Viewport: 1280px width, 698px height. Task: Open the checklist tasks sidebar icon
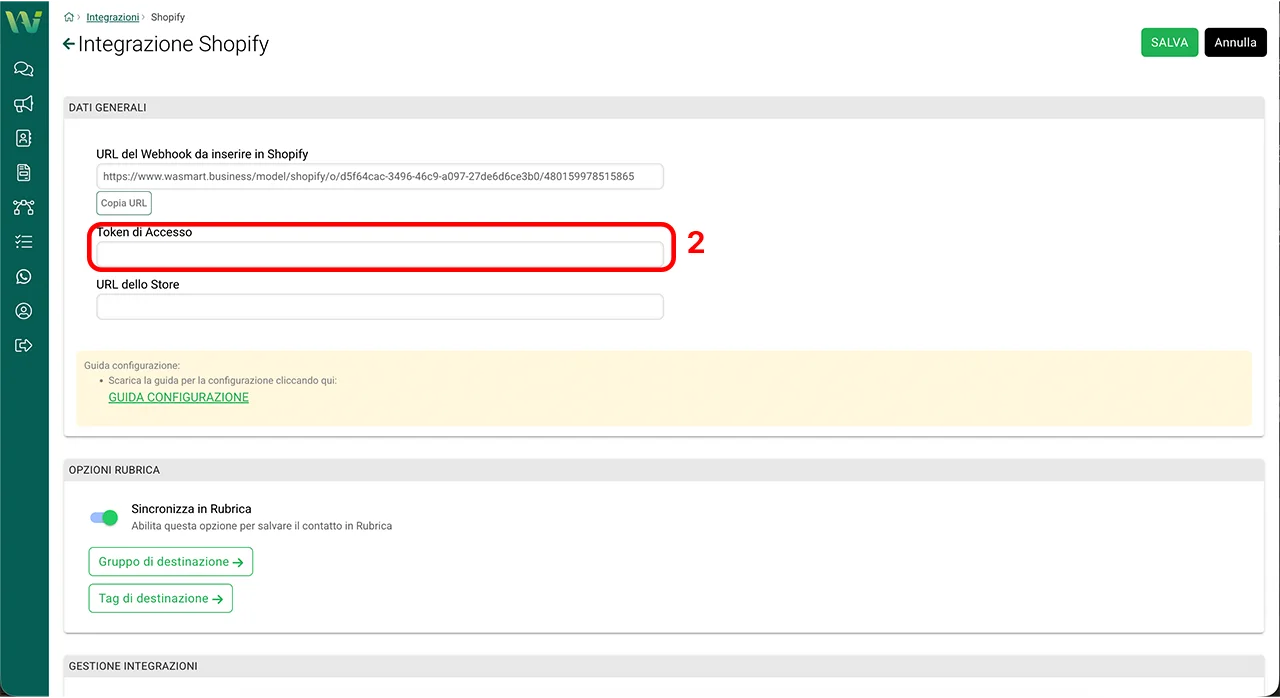[x=24, y=242]
